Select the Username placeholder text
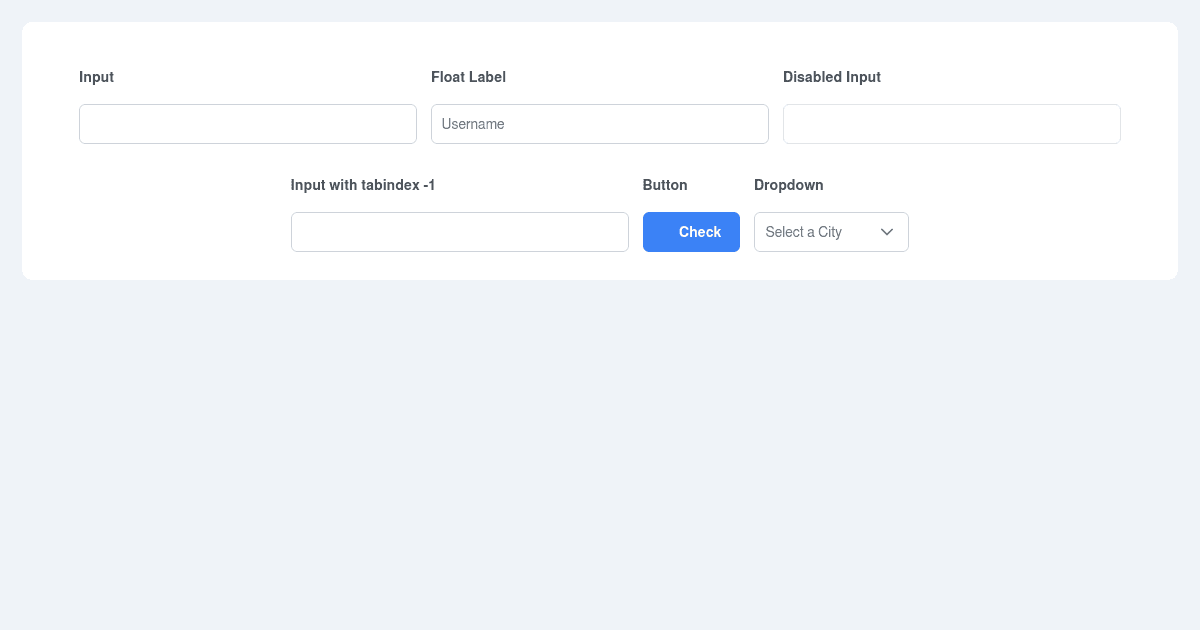Screen dimensions: 1200x630 pos(472,123)
